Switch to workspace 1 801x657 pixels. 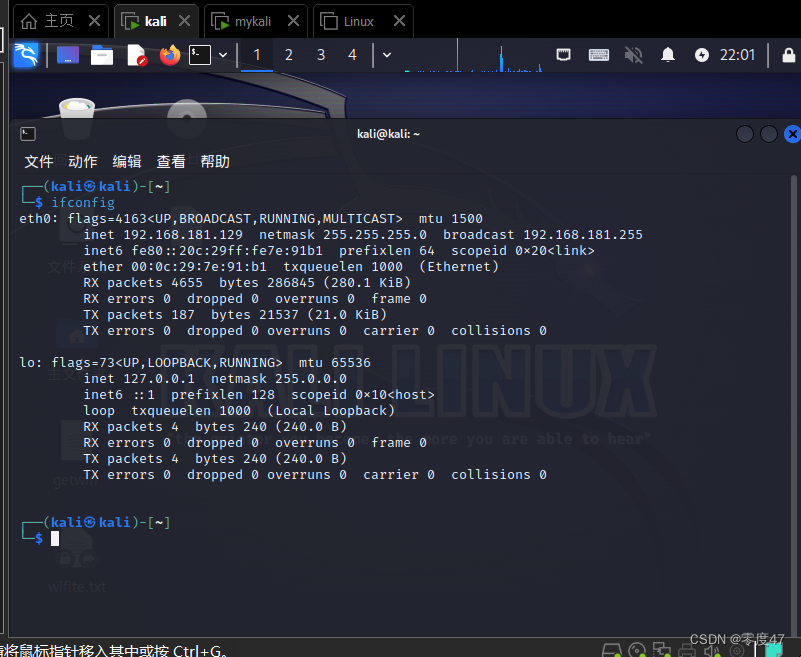[257, 55]
